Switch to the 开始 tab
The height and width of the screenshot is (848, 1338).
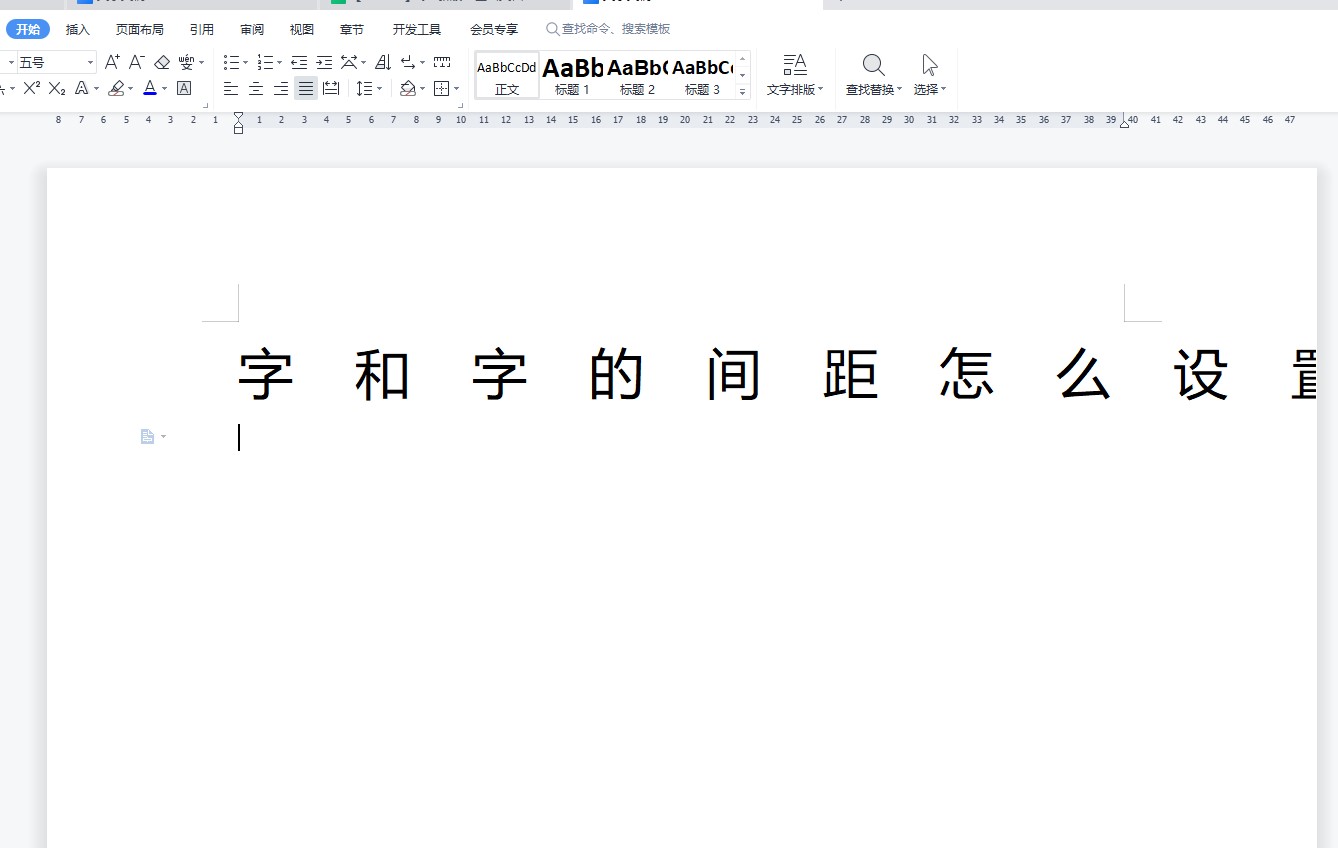point(28,29)
